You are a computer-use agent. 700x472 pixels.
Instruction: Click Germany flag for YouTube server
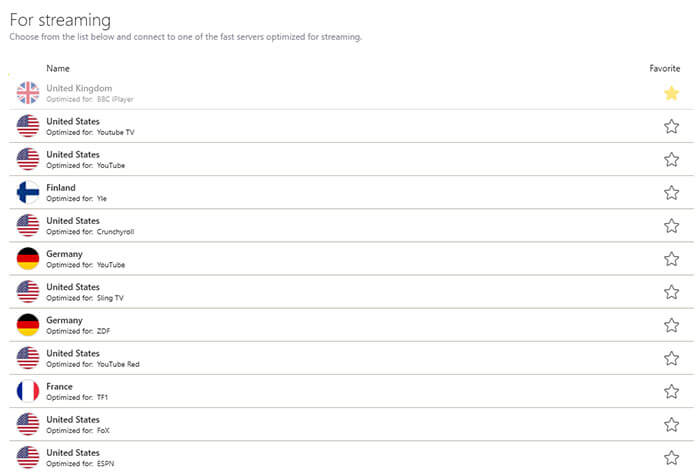tap(28, 259)
